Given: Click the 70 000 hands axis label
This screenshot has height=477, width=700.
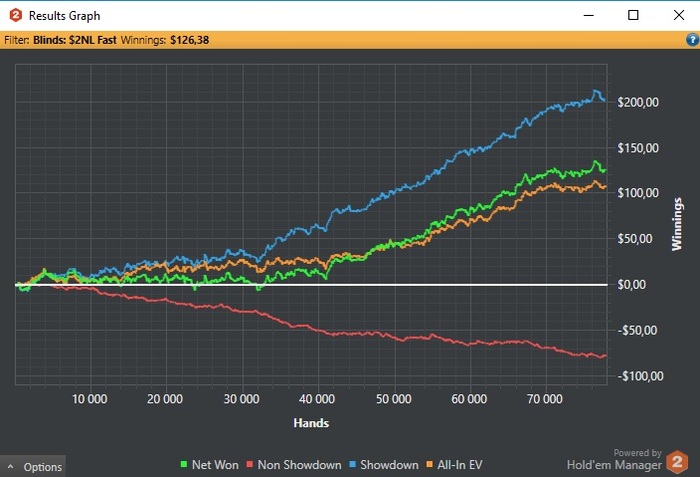Looking at the screenshot, I should pos(545,399).
